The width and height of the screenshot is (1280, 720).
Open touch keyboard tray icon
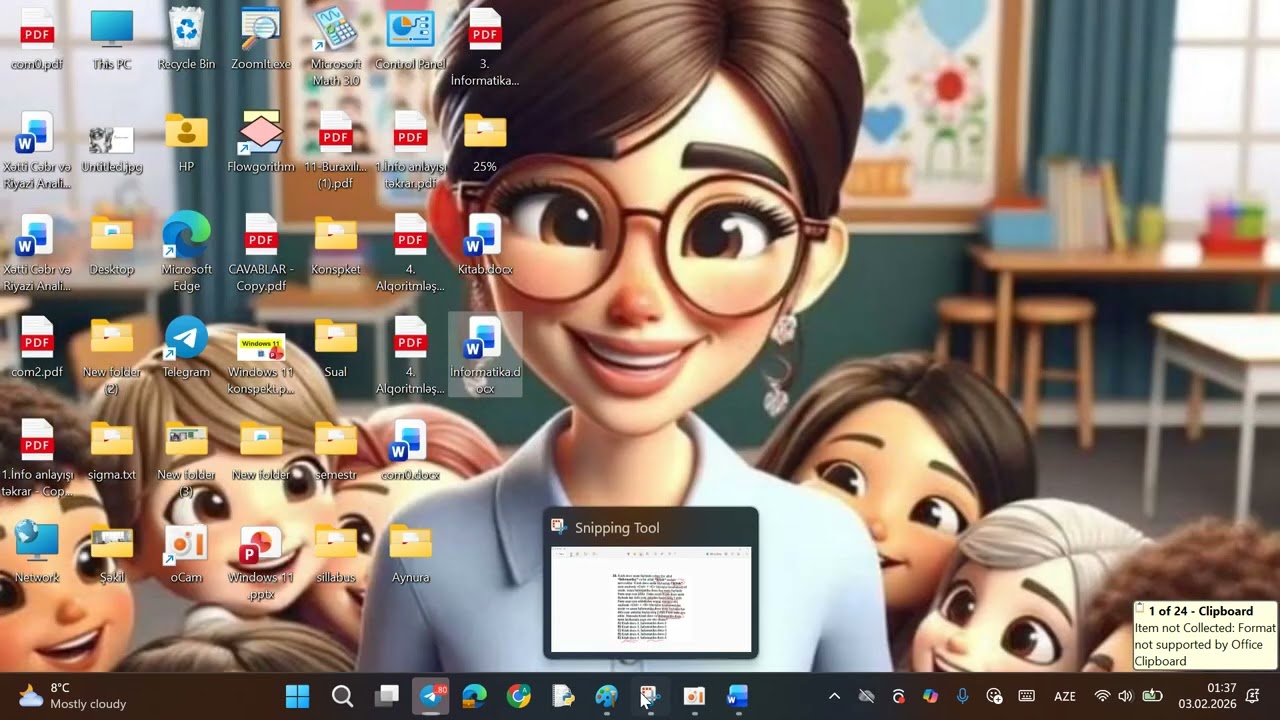pos(1026,696)
